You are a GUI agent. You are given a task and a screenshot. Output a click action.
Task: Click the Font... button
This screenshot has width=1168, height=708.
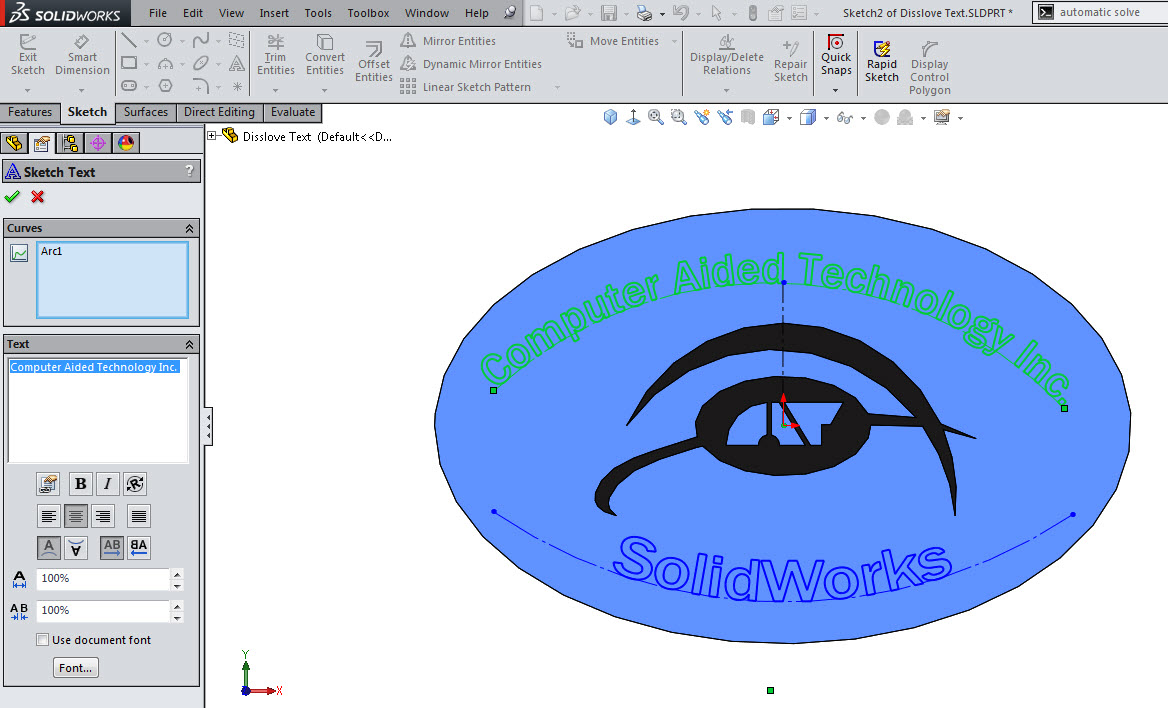coord(75,668)
